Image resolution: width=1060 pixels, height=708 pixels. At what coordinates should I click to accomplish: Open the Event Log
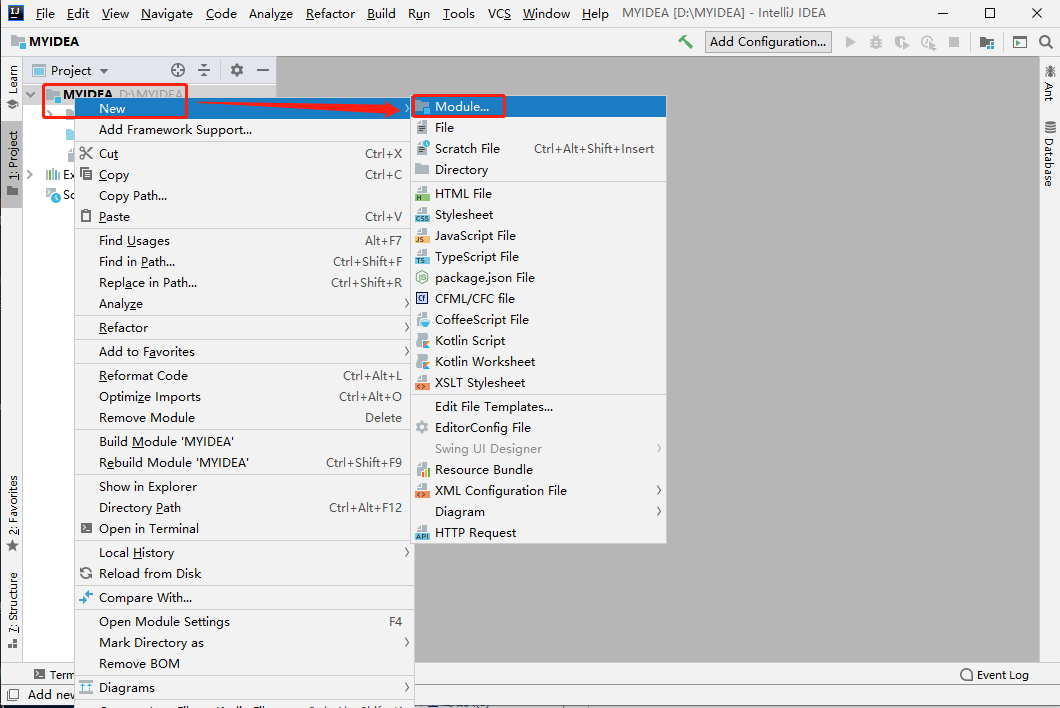pyautogui.click(x=994, y=675)
